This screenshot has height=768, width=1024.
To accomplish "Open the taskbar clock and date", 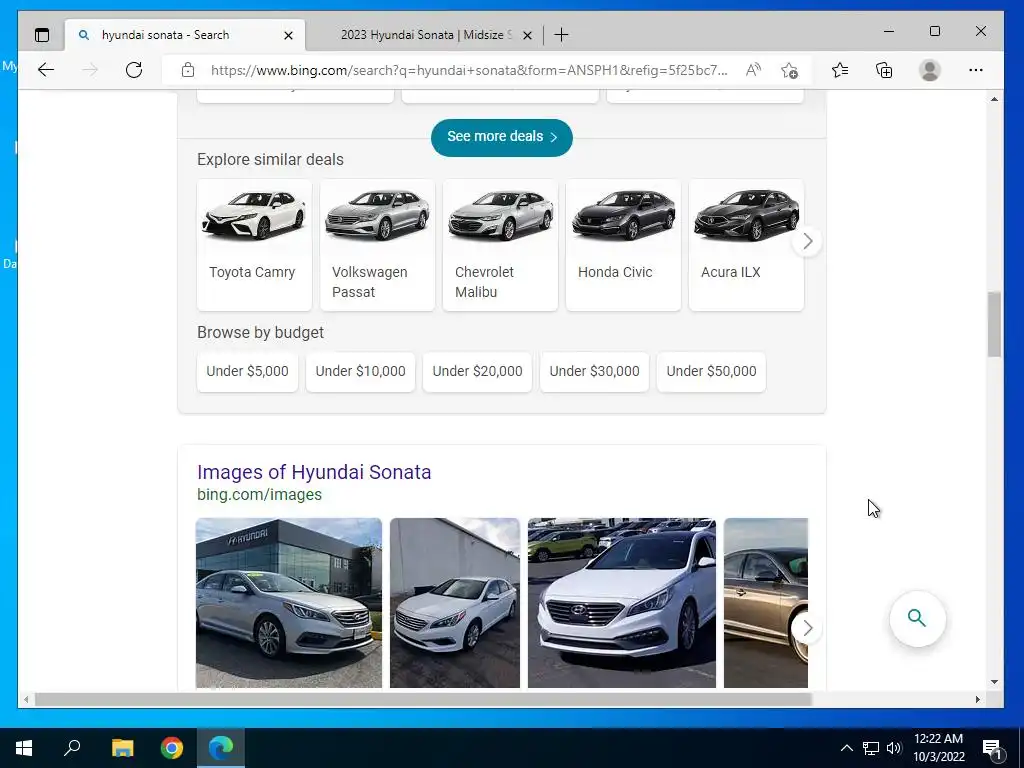I will 938,748.
